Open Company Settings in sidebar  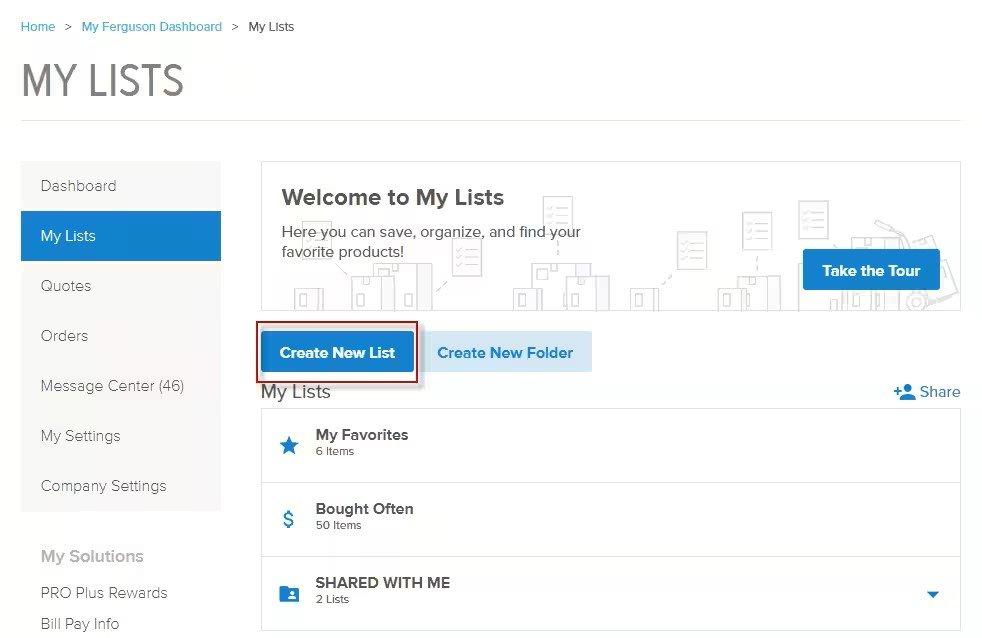point(121,486)
